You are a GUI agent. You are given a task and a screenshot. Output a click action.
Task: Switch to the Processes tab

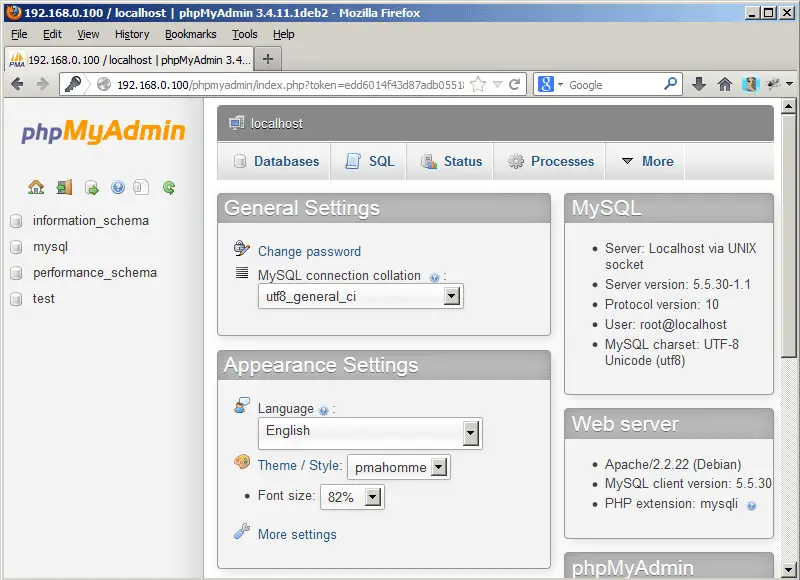click(549, 161)
